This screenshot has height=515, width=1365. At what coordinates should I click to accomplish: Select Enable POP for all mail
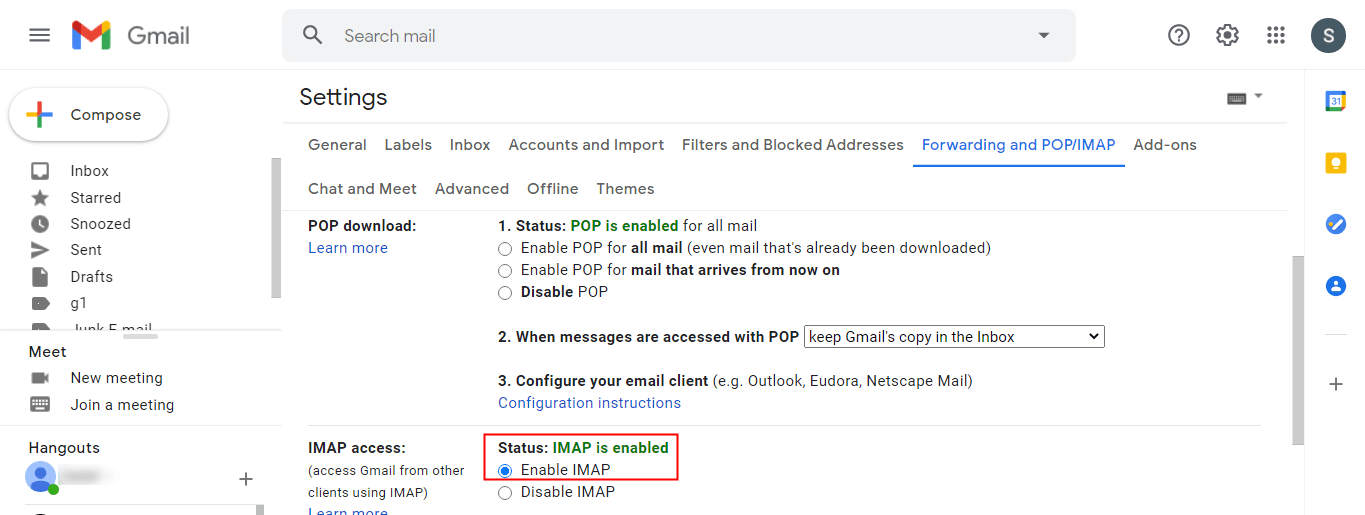pos(505,248)
